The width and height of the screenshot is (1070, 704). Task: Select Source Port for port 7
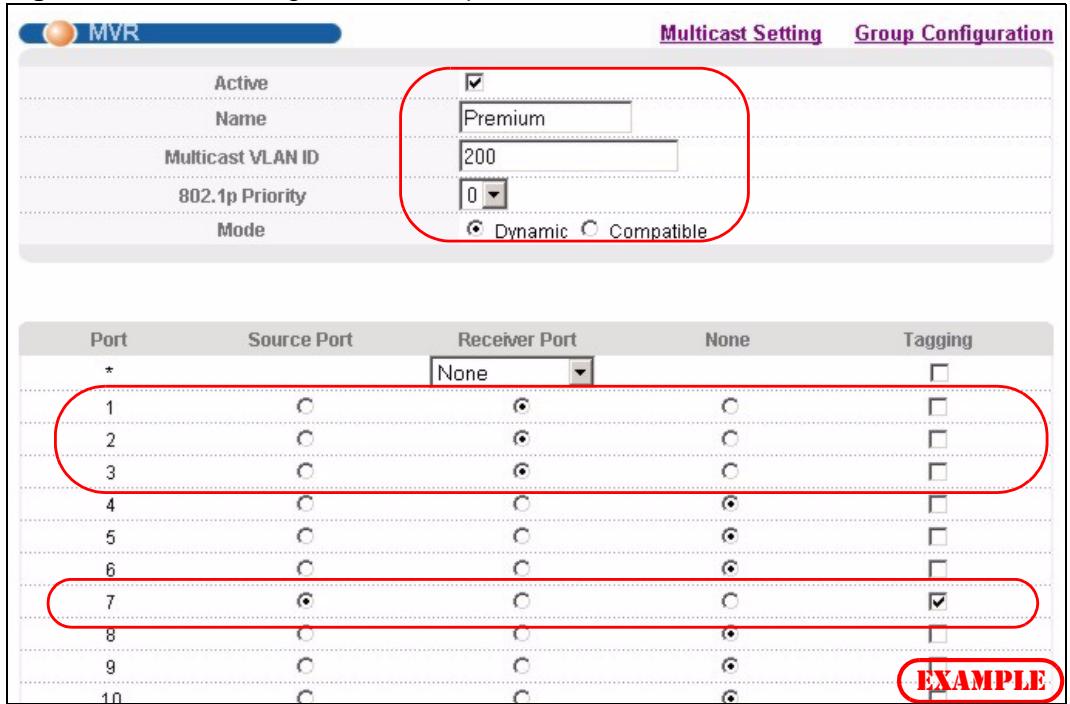[305, 600]
